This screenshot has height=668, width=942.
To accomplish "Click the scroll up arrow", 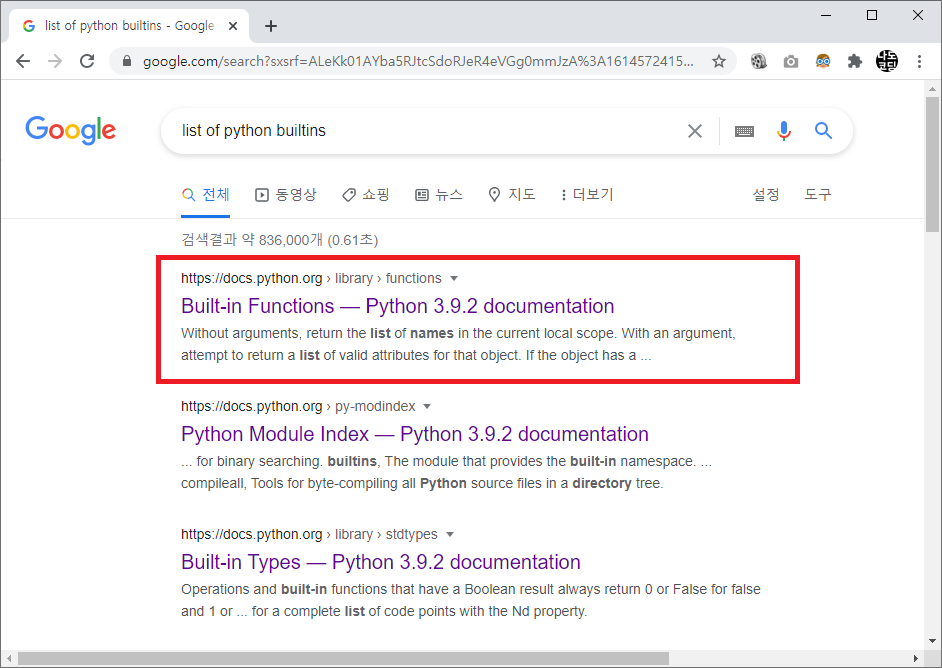I will 932,88.
